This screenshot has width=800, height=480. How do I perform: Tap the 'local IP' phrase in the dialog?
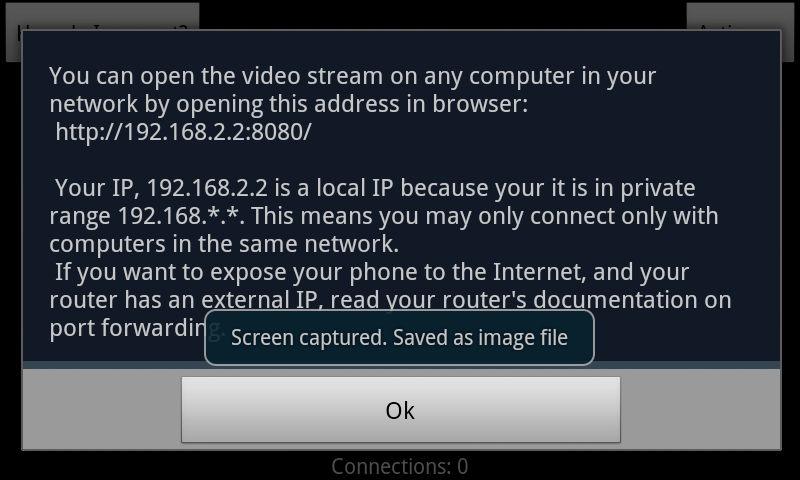[x=355, y=188]
